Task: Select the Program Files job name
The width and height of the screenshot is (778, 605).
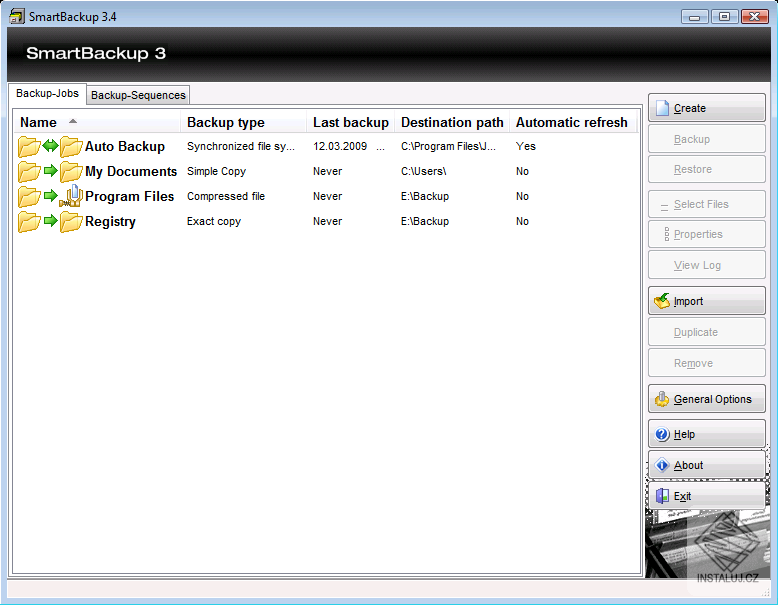Action: [130, 197]
